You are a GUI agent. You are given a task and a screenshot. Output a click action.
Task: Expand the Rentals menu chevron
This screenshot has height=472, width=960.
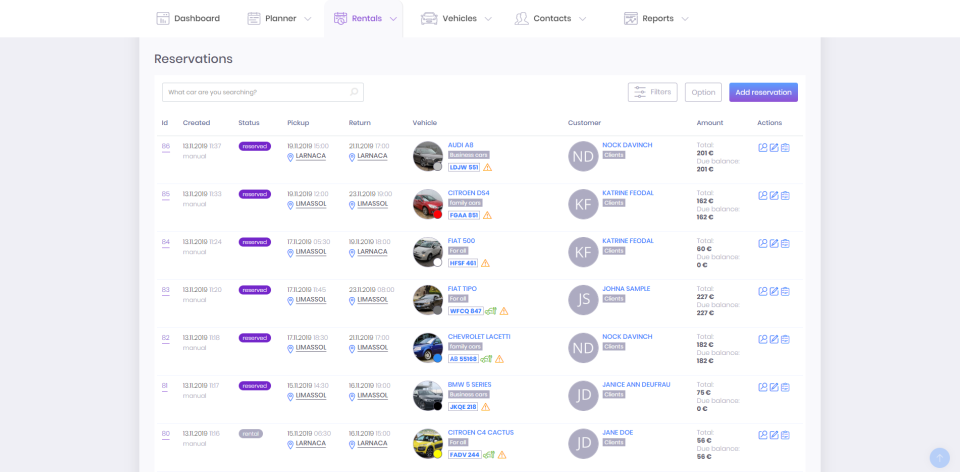(x=393, y=19)
